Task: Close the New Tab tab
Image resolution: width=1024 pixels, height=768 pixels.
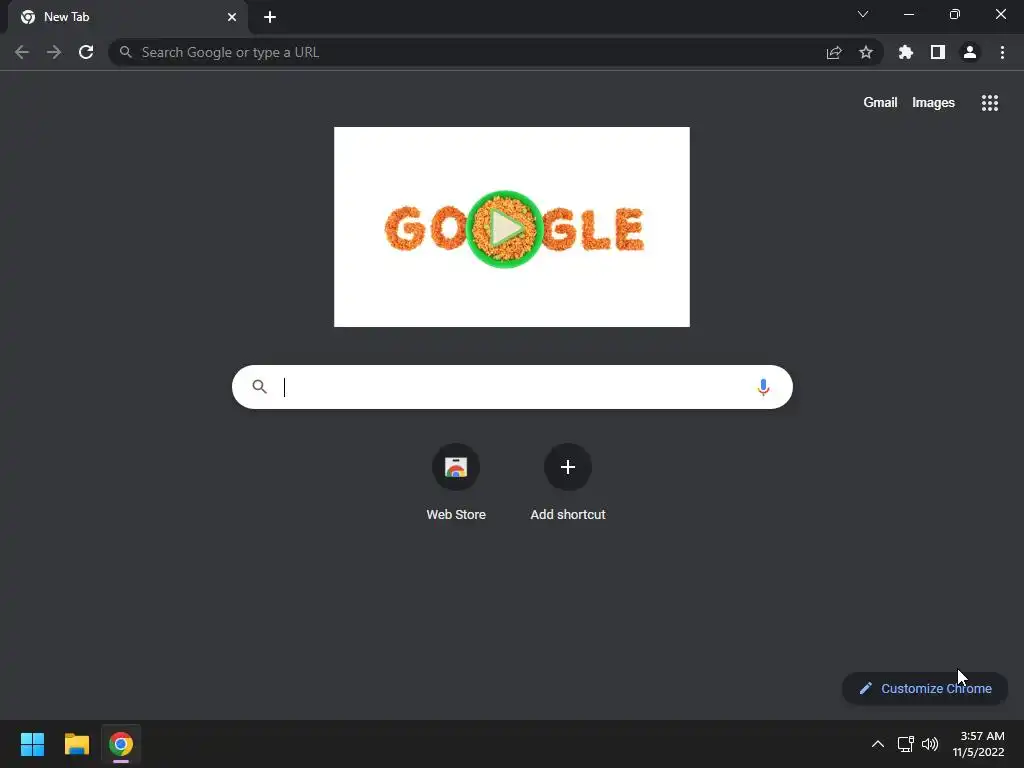Action: coord(232,17)
